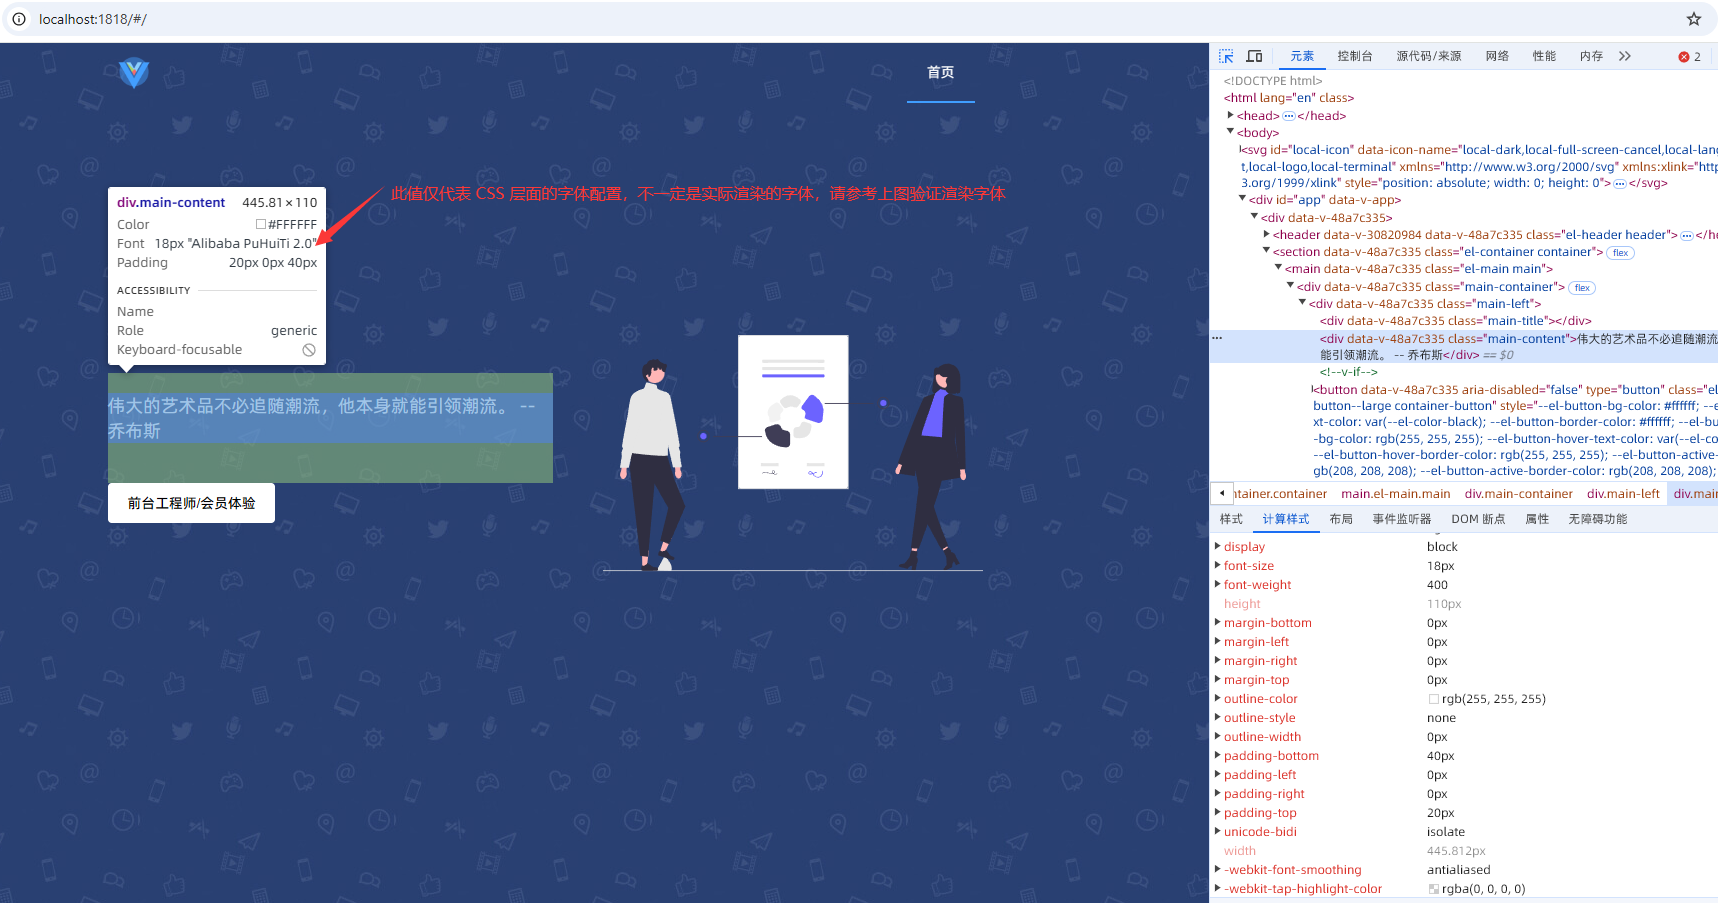
Task: Open the 布局 pane tab
Action: 1340,519
